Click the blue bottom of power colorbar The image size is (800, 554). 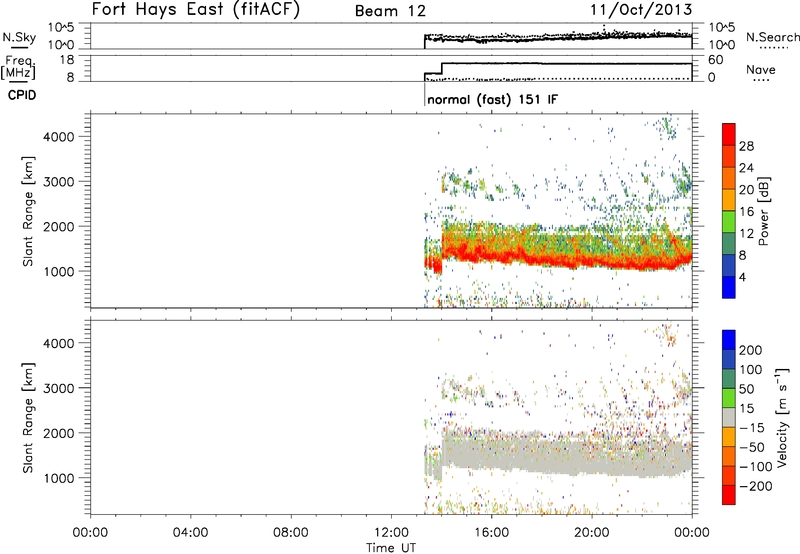pyautogui.click(x=729, y=287)
